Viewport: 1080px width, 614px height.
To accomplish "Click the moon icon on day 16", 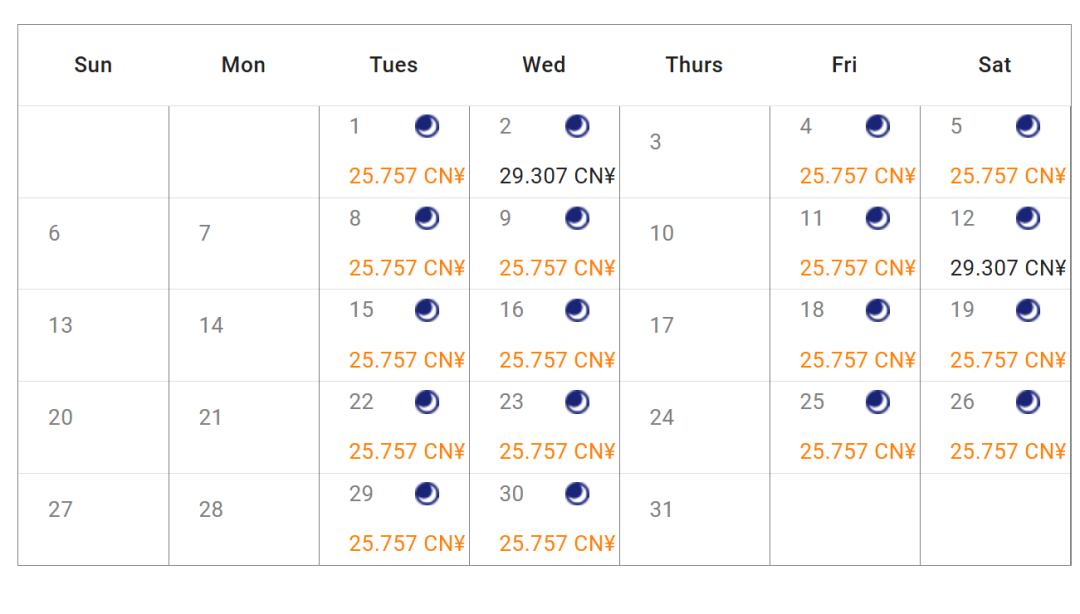I will point(577,310).
